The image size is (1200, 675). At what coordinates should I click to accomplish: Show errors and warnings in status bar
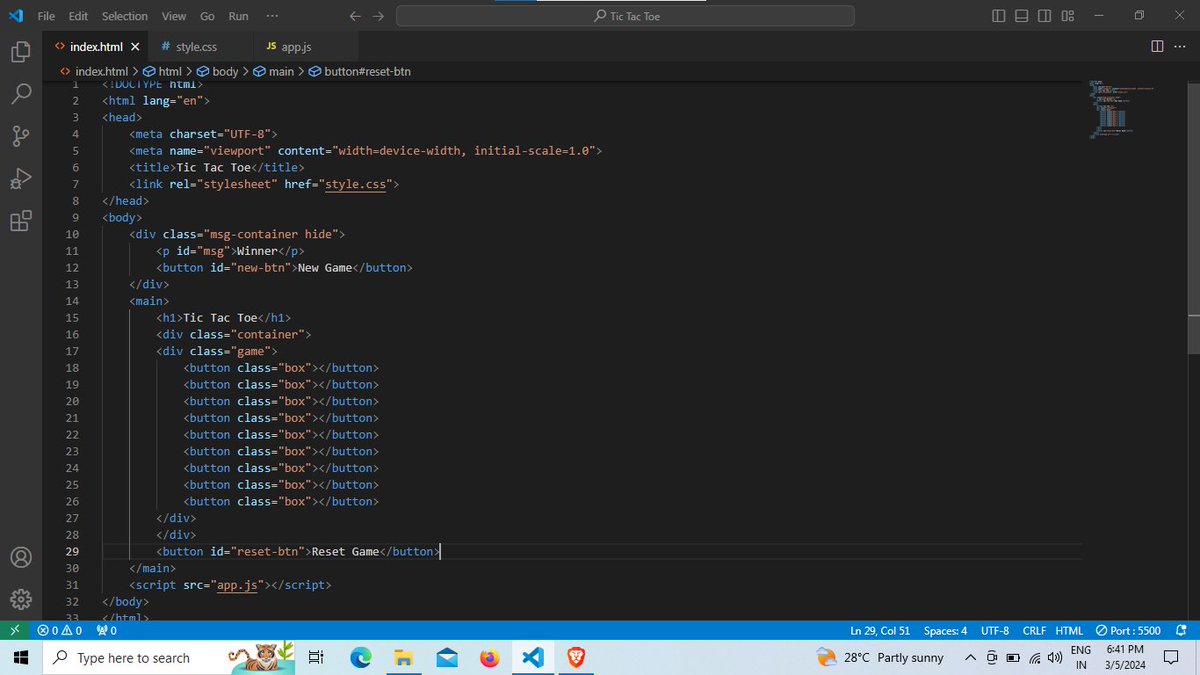(x=59, y=631)
